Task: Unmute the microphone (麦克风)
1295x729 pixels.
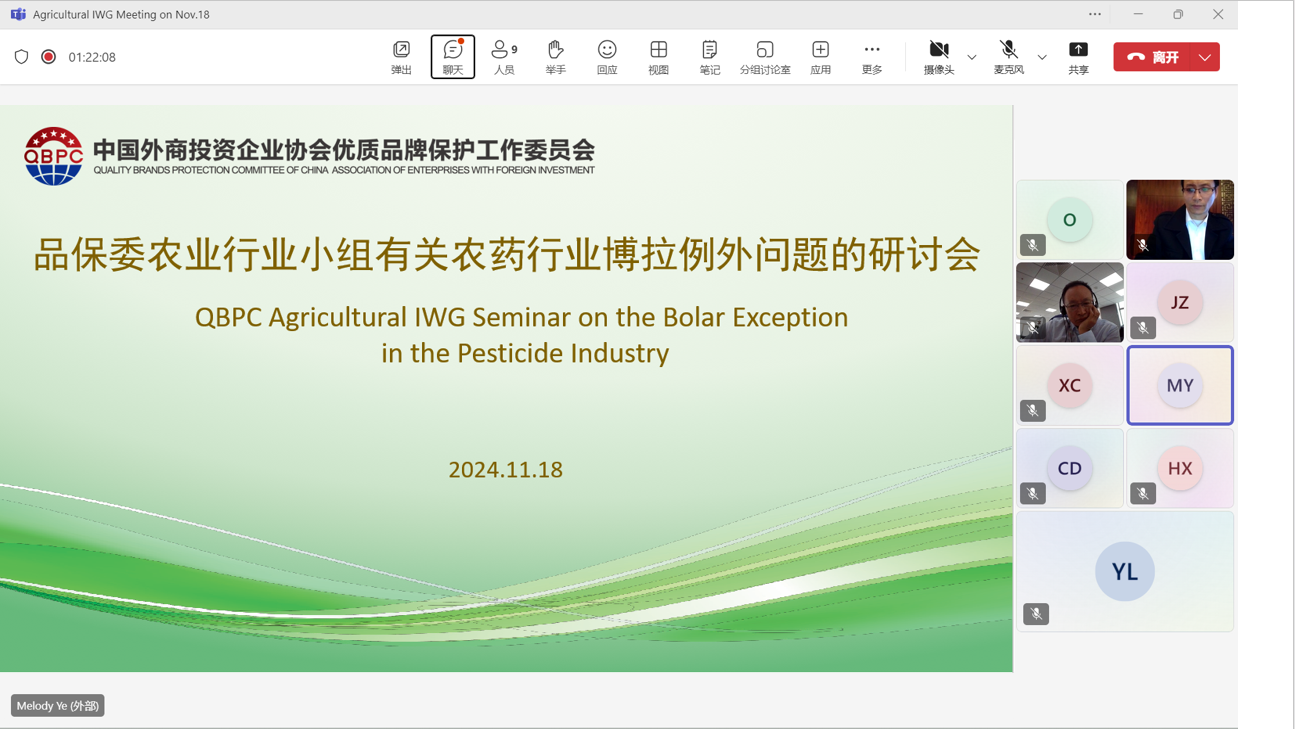Action: click(1009, 57)
